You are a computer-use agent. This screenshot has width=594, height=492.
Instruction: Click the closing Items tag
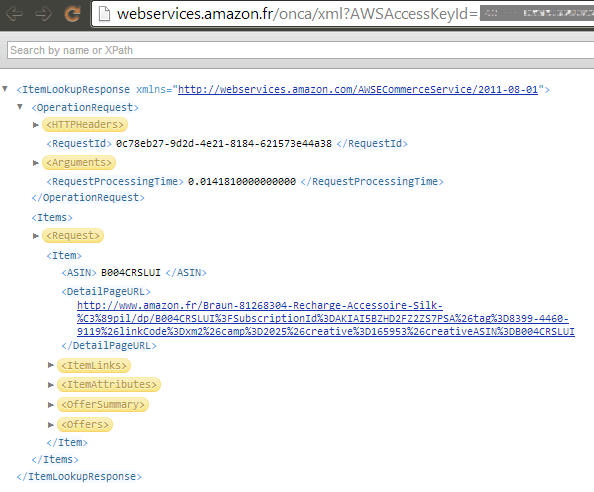tap(55, 459)
